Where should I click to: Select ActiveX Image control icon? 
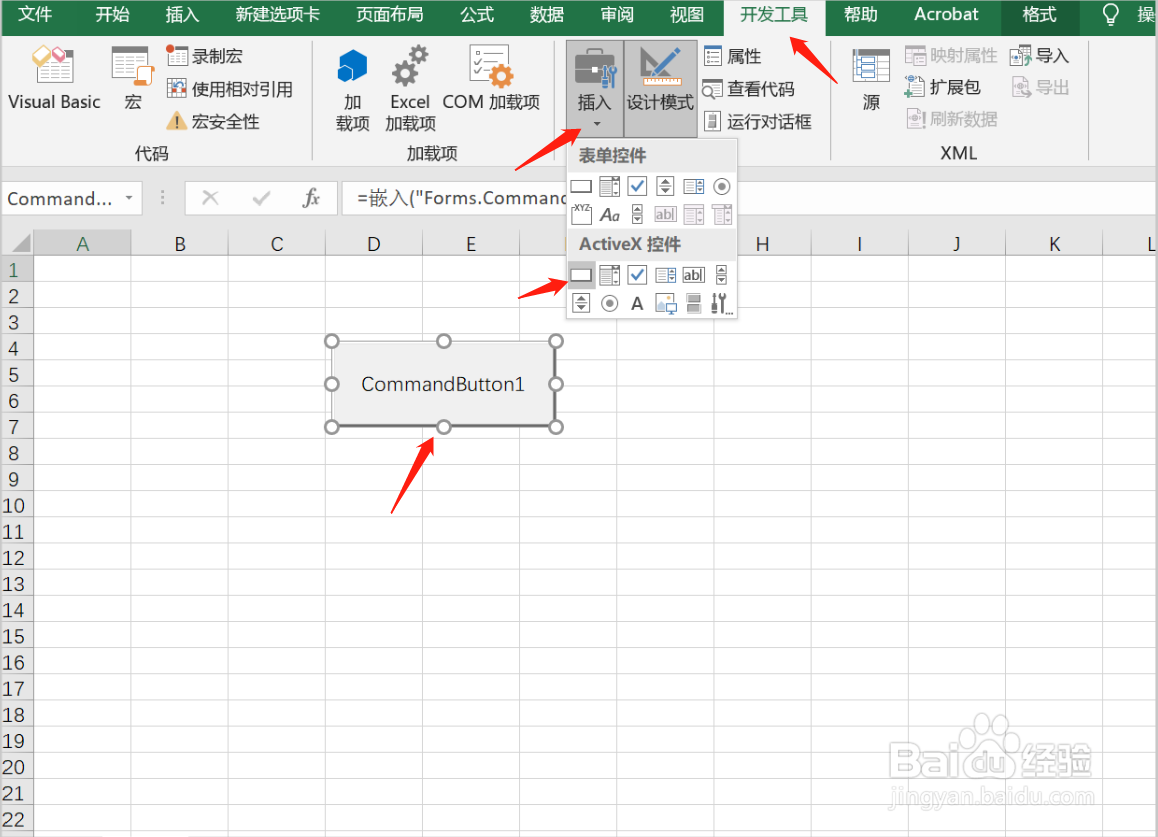click(x=665, y=303)
